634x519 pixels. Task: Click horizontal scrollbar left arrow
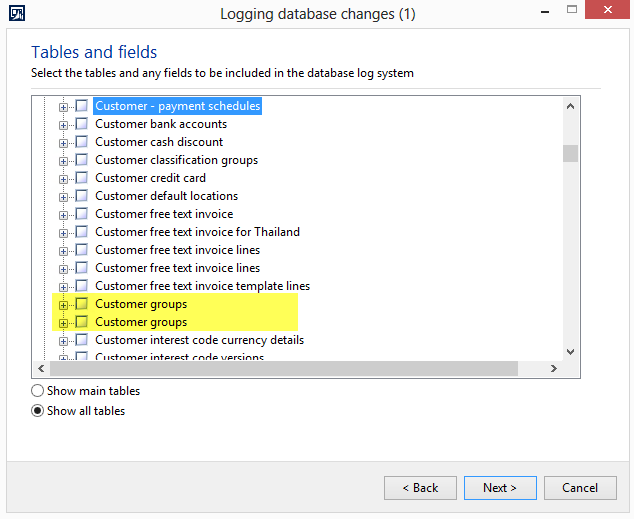[x=40, y=369]
